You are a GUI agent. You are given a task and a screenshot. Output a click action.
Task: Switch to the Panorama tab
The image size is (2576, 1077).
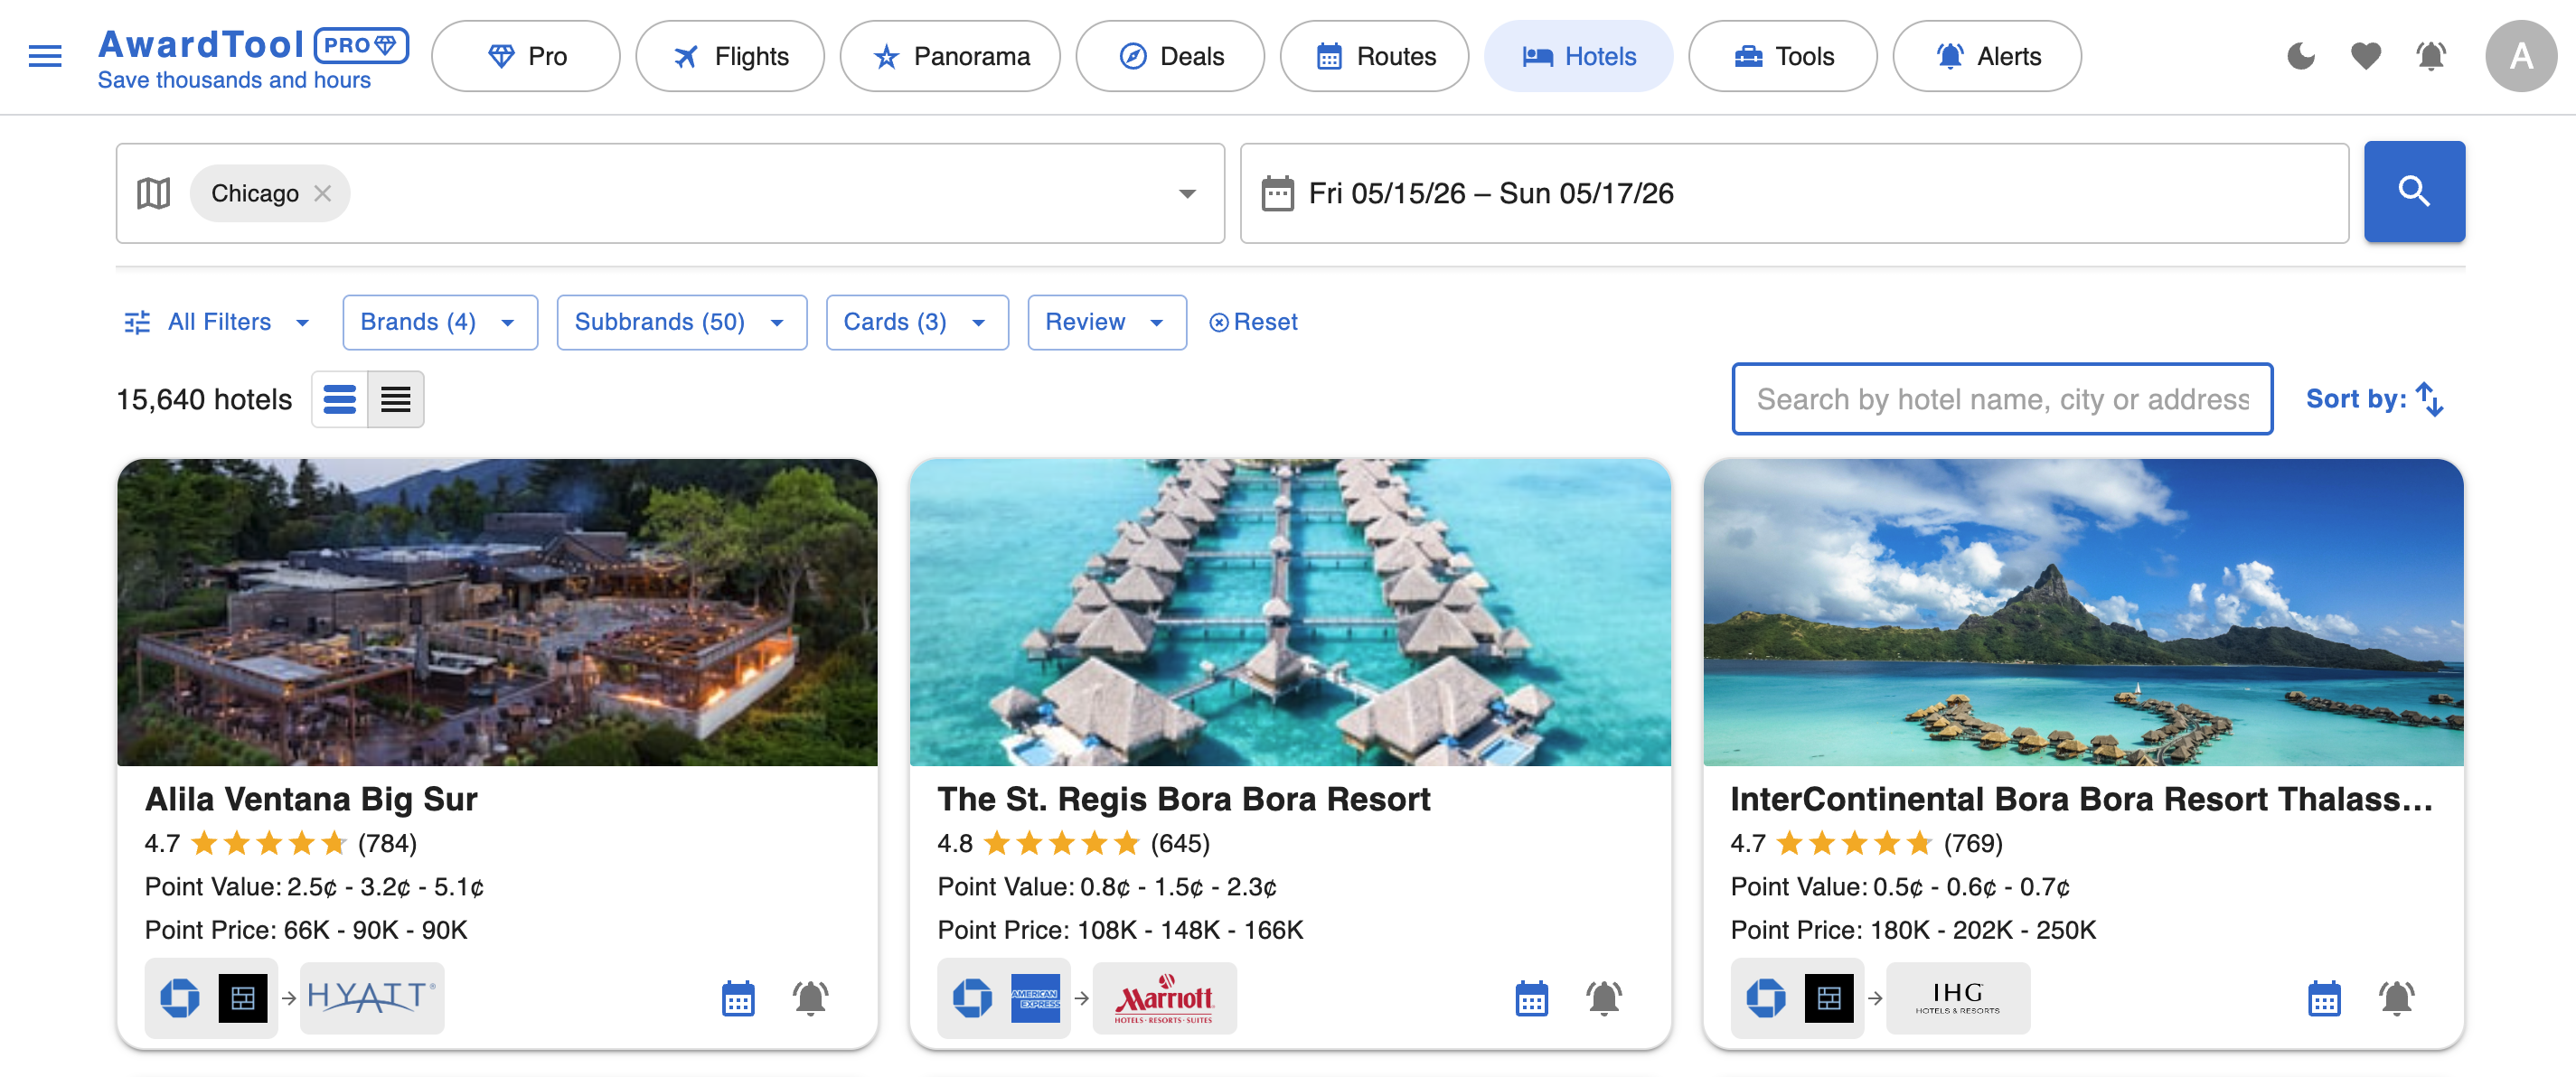click(x=950, y=56)
